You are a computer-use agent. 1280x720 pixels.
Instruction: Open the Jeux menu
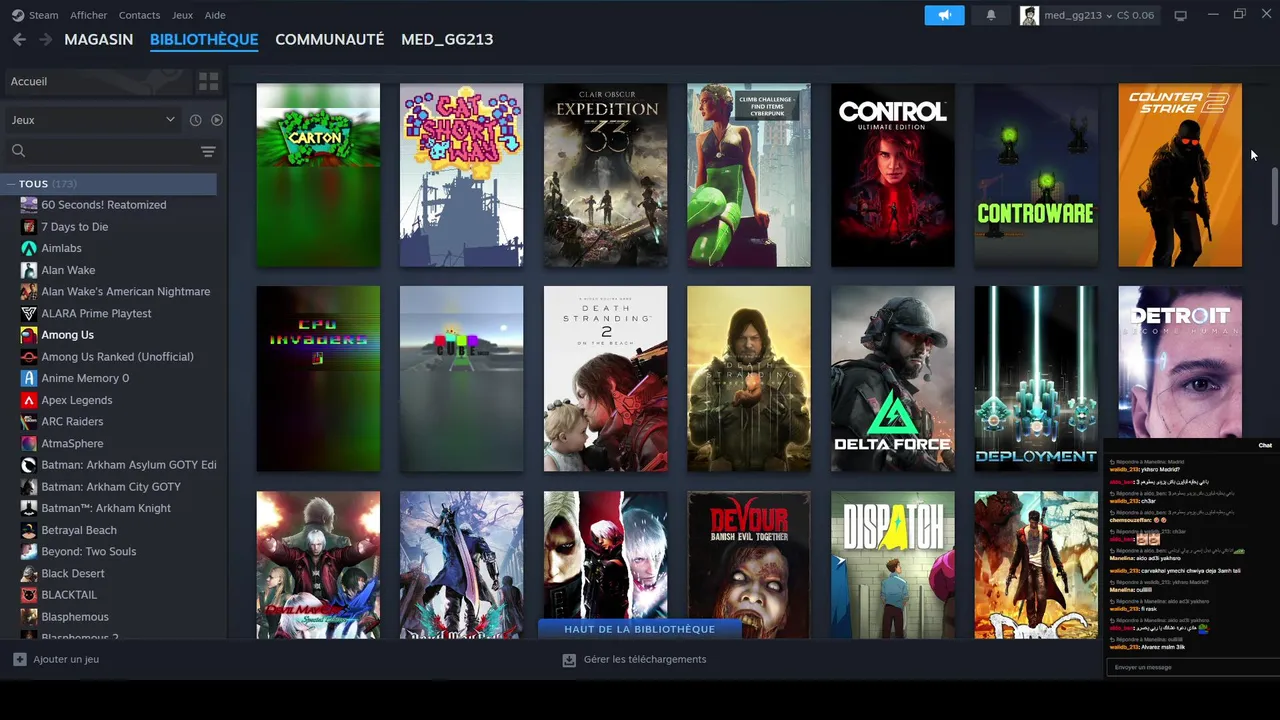[x=182, y=15]
